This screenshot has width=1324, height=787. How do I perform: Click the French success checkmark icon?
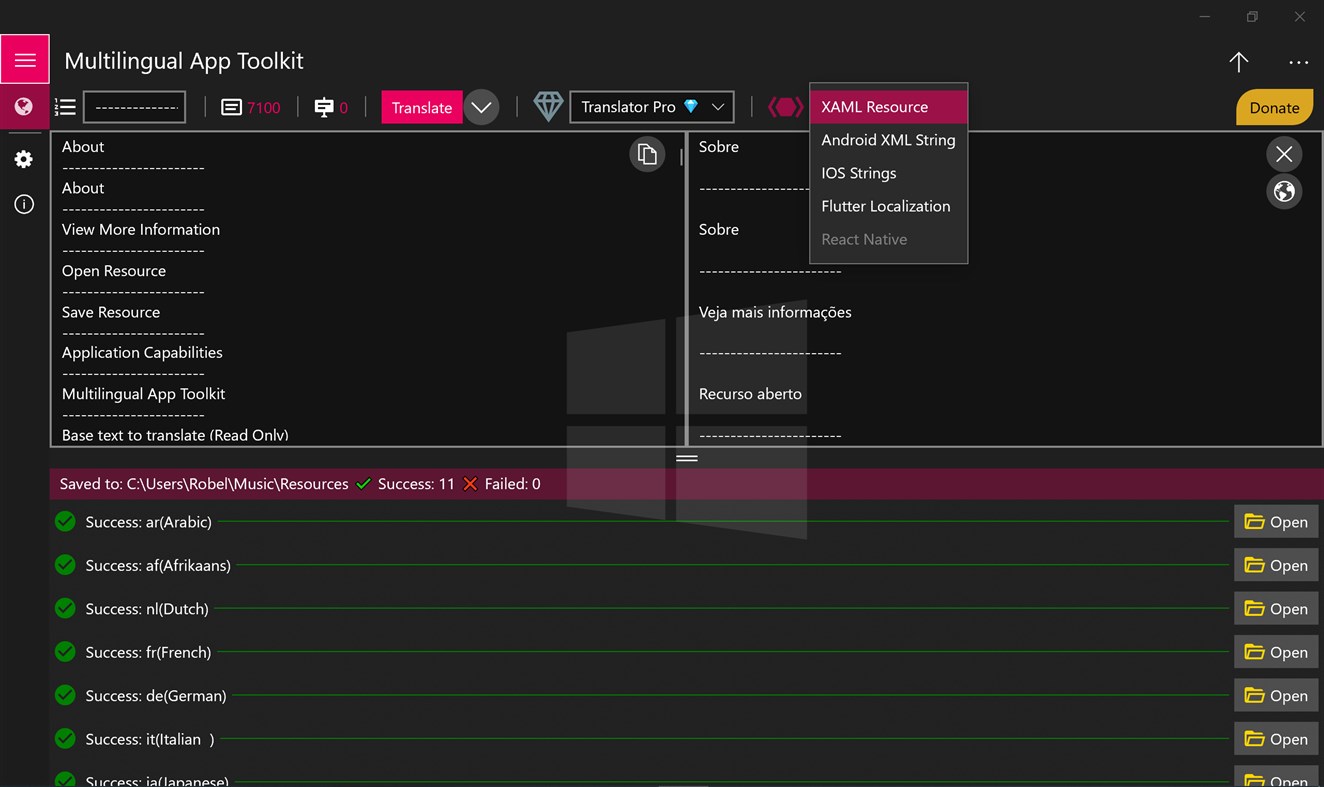point(65,651)
